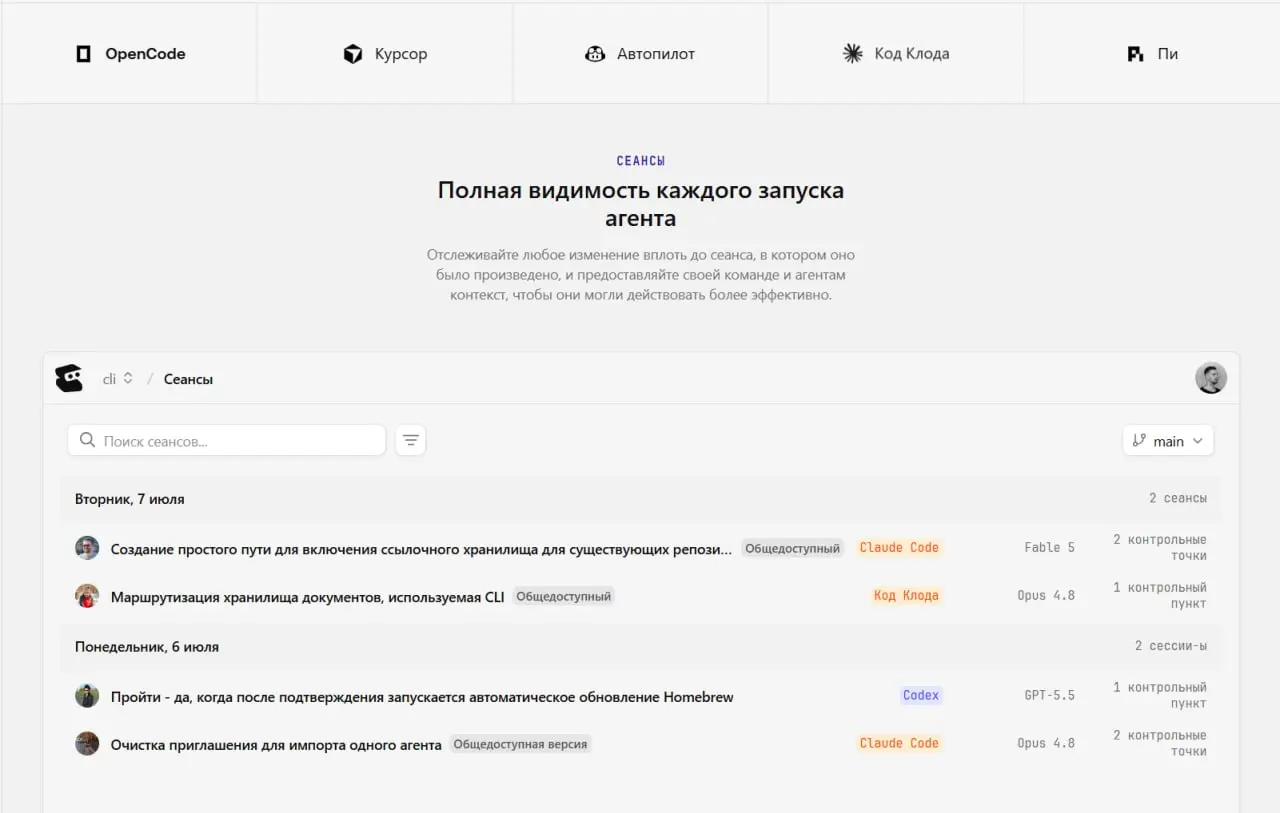Viewport: 1280px width, 813px height.
Task: Click 2 контрольные точки on Очистка приглашения row
Action: (1160, 743)
